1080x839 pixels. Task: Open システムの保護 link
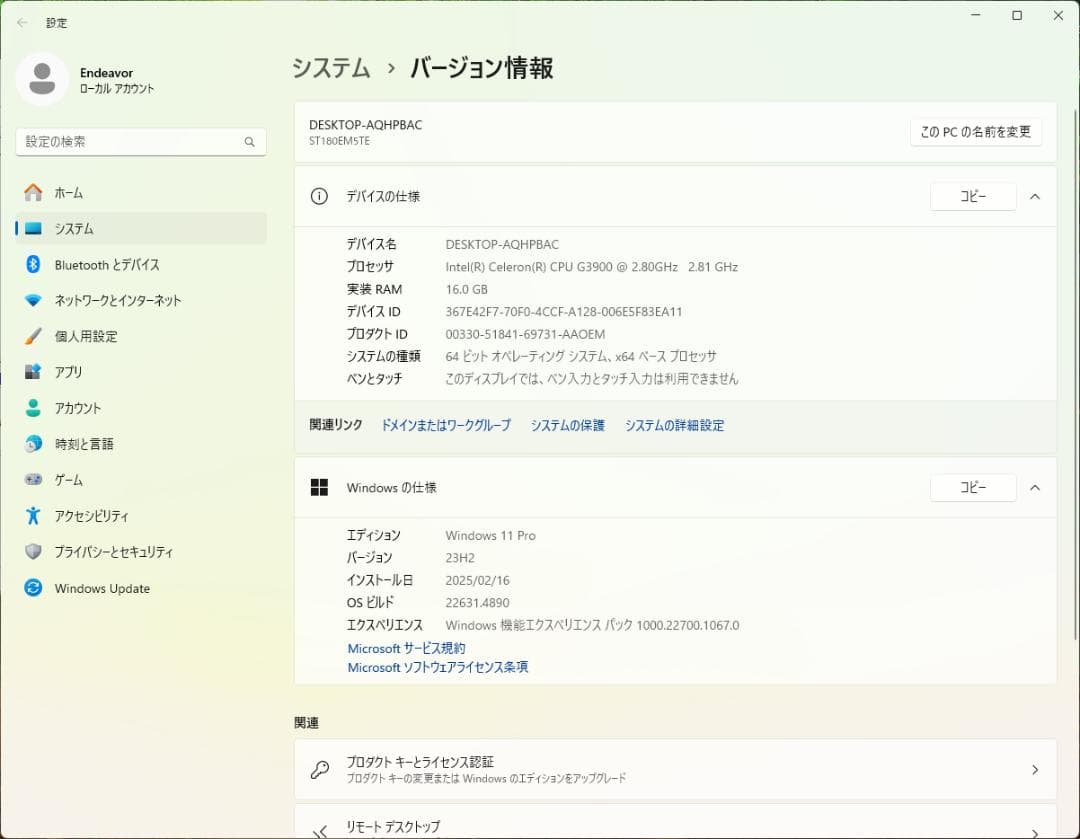tap(567, 424)
